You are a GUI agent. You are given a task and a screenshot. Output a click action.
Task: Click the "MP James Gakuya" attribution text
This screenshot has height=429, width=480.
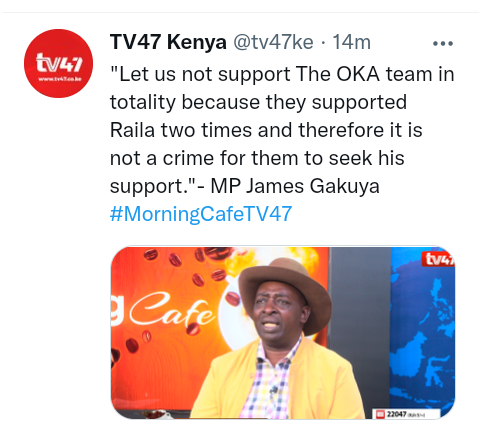click(295, 186)
